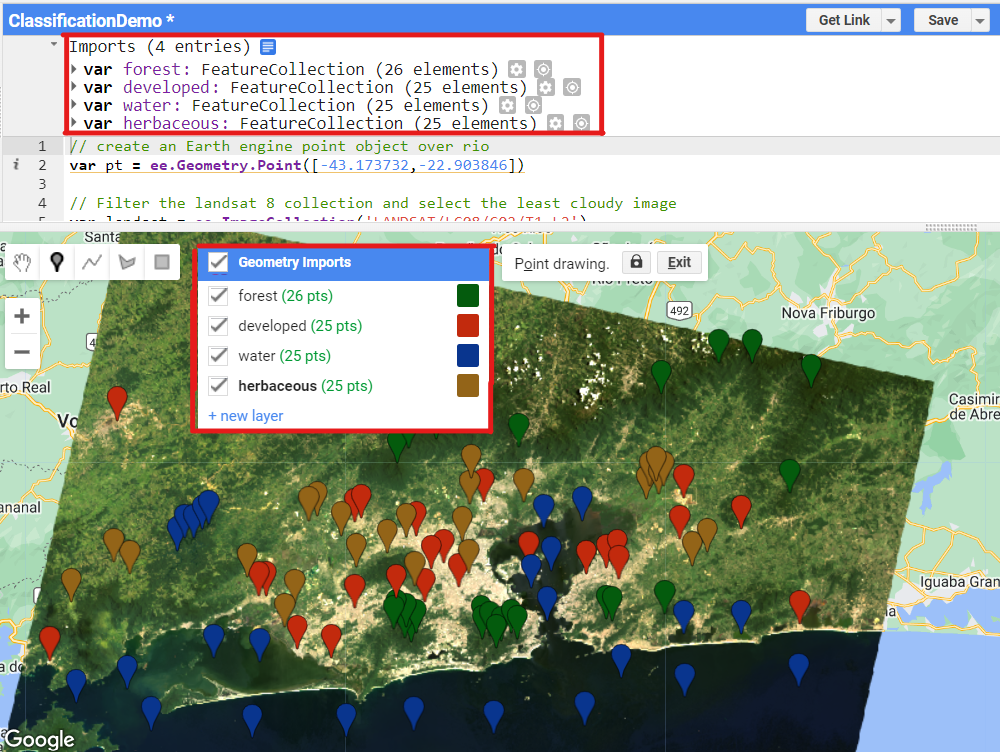Open settings gear for forest import
The height and width of the screenshot is (752, 1000).
[x=517, y=69]
